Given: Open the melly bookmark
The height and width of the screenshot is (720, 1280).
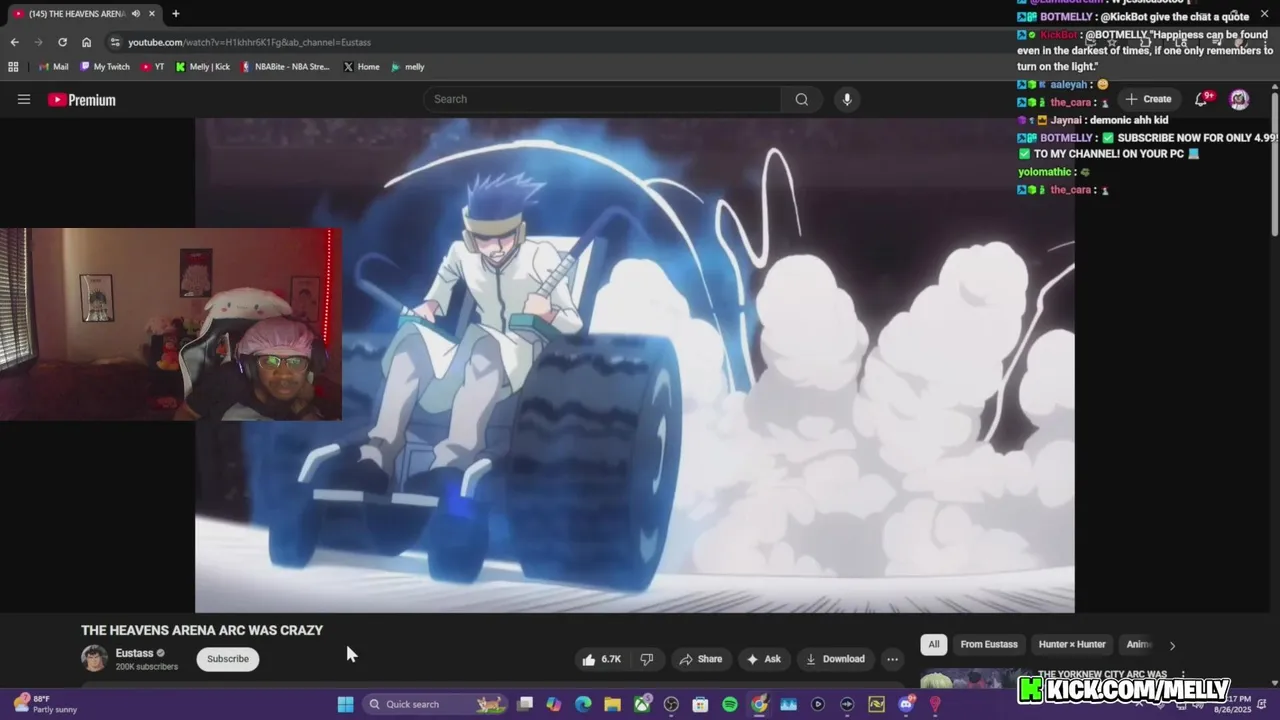Looking at the screenshot, I should 408,67.
